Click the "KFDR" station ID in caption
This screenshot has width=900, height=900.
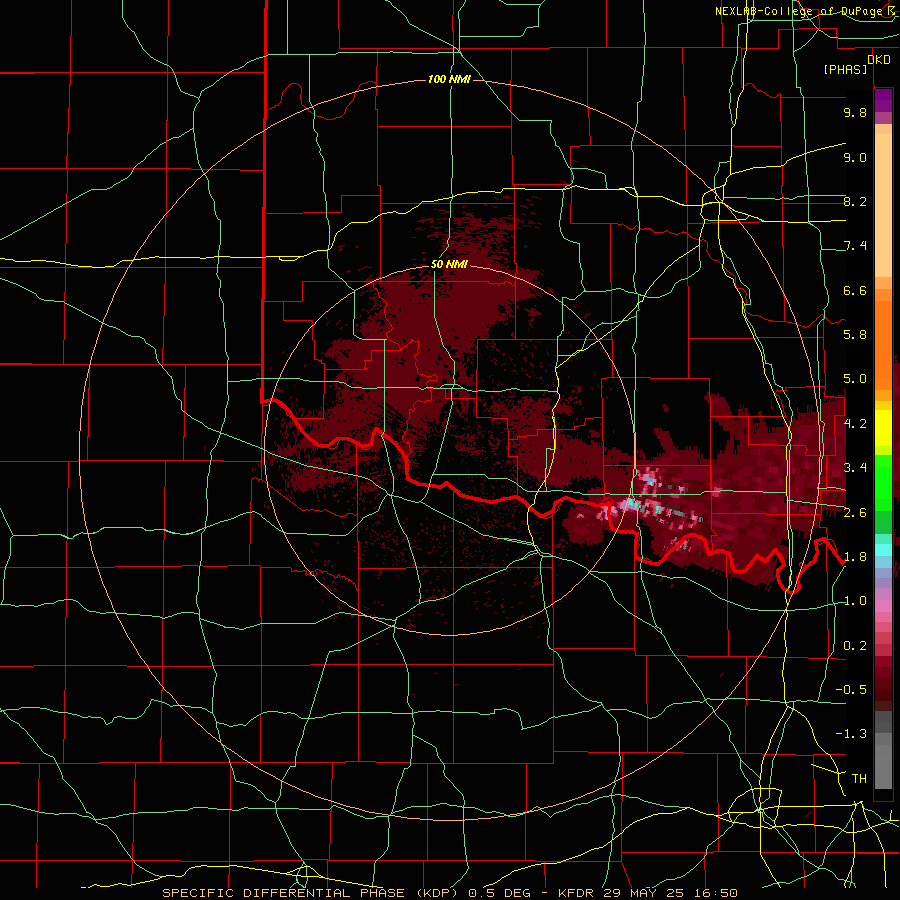[x=577, y=893]
